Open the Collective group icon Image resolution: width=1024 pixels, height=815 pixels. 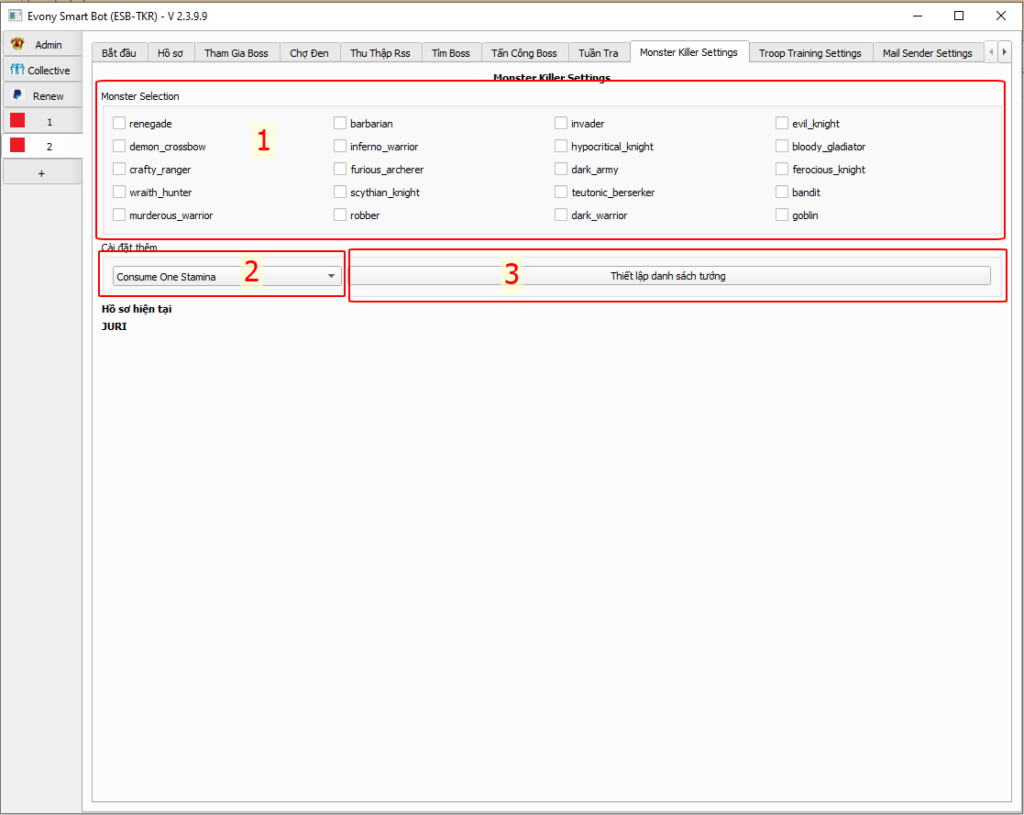pos(17,70)
